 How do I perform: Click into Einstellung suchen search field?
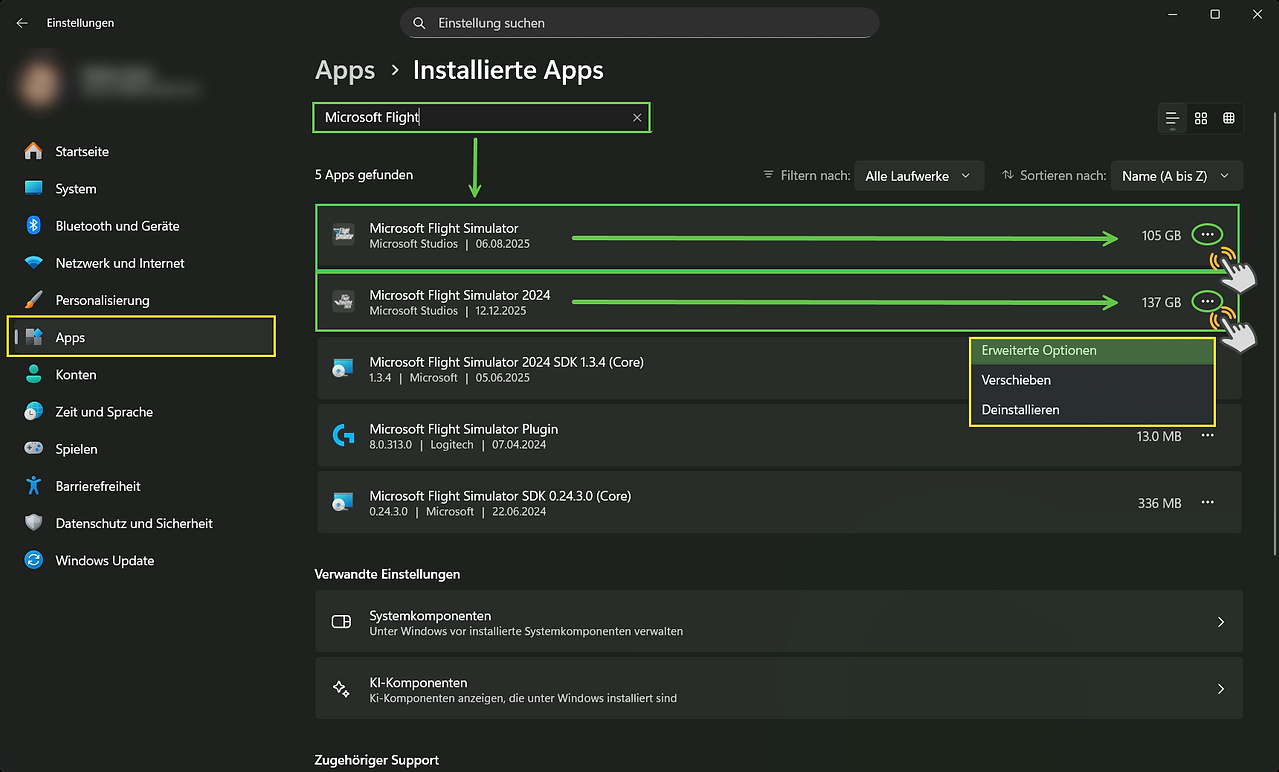640,23
